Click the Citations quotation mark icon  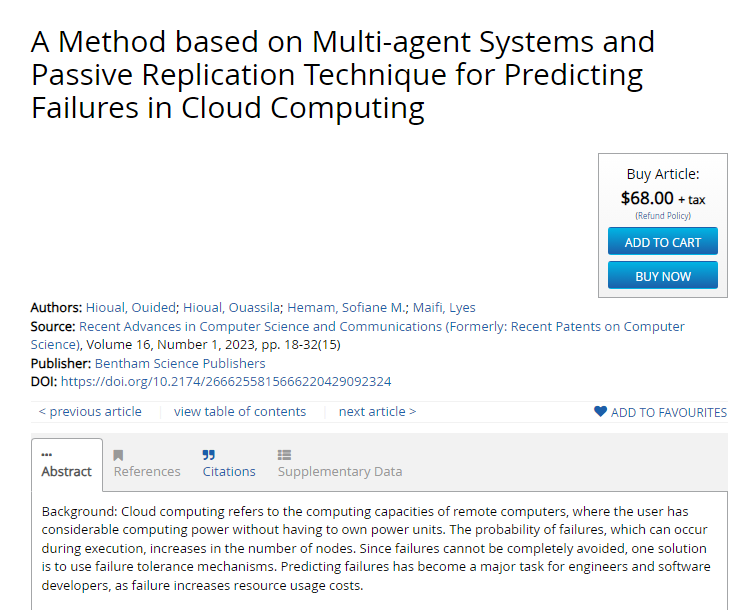pyautogui.click(x=208, y=455)
